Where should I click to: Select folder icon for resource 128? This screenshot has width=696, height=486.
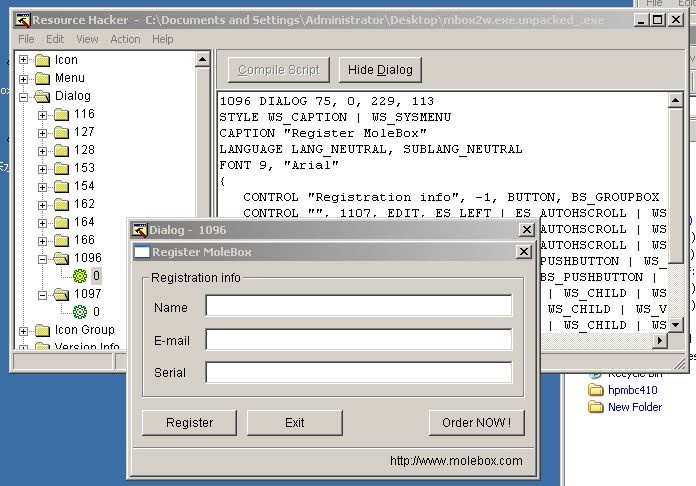pyautogui.click(x=61, y=151)
